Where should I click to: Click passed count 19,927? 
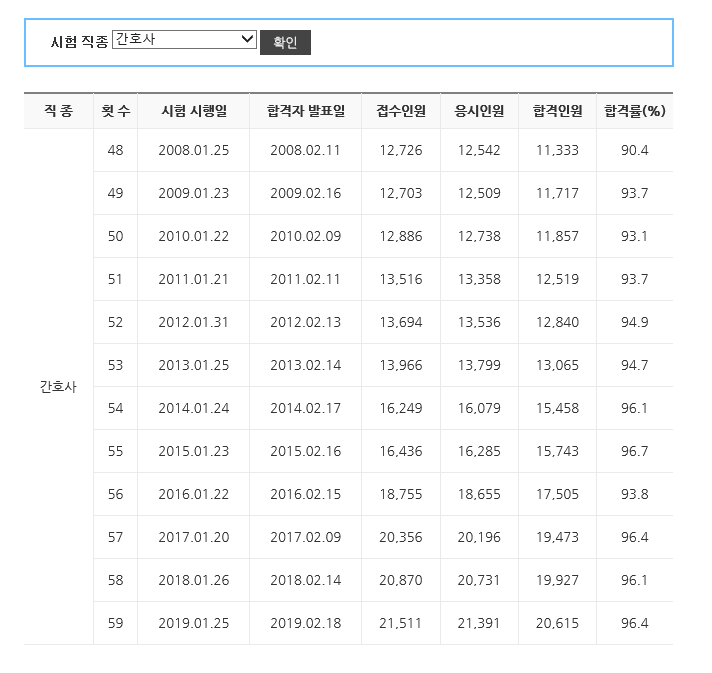557,580
